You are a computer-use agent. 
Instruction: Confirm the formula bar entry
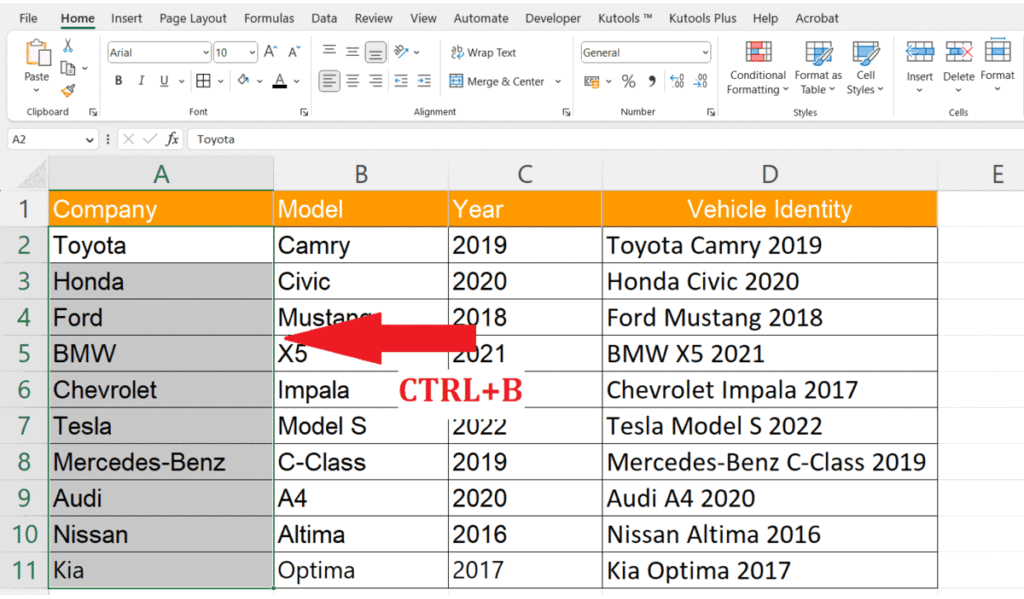click(x=150, y=139)
